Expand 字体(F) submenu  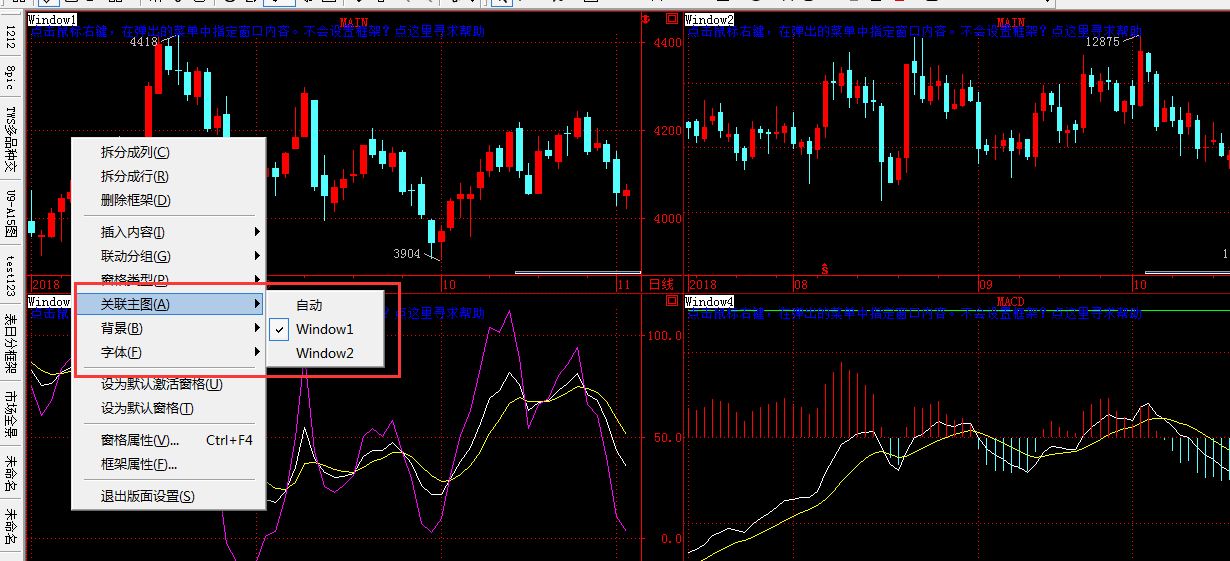point(168,352)
